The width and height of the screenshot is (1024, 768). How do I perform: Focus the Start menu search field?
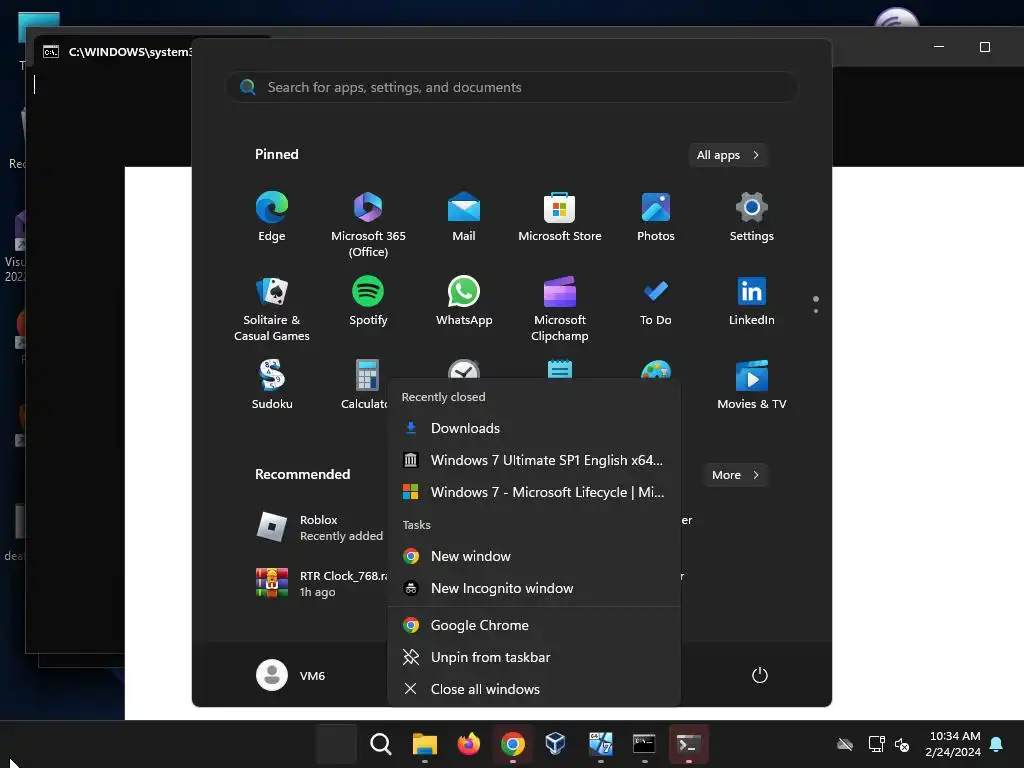point(511,87)
